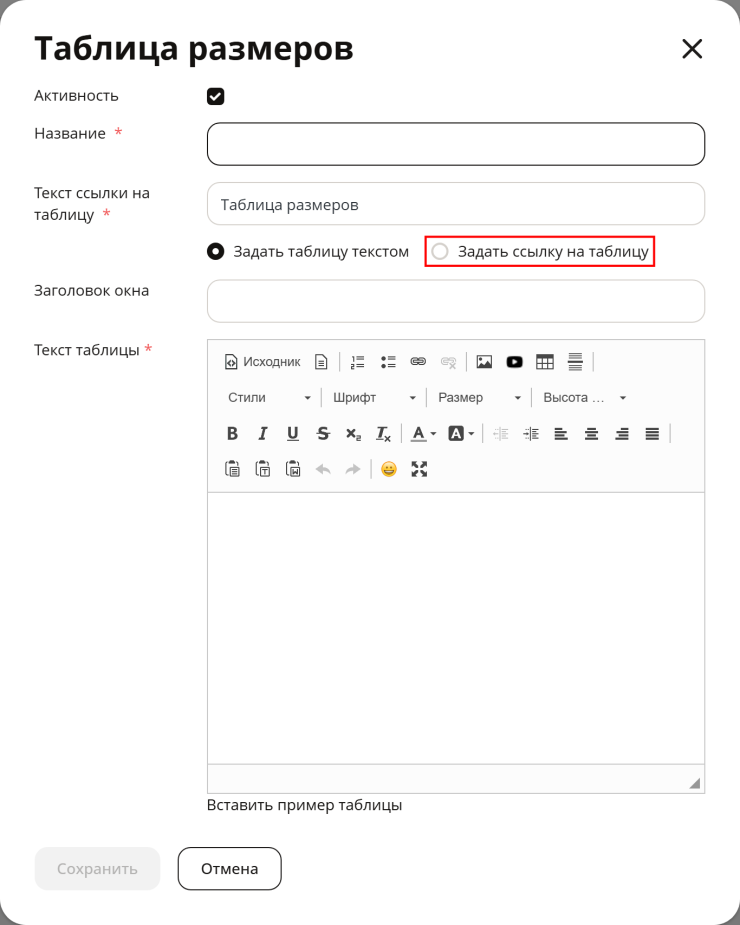Open the Размер size dropdown

[x=479, y=398]
